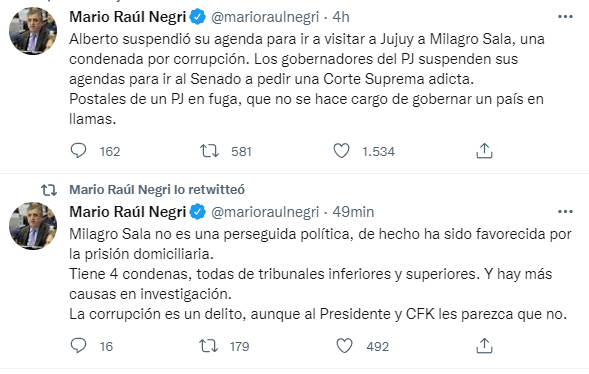Open the 49min timestamp of second tweet

pyautogui.click(x=353, y=212)
